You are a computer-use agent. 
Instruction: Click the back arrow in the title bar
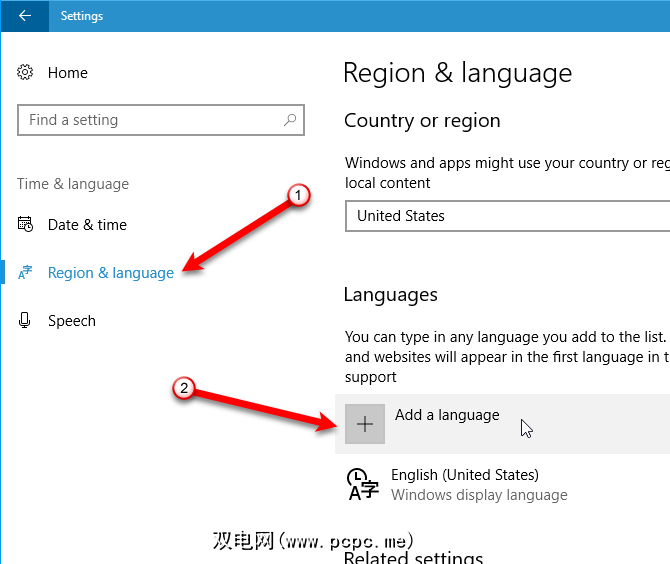(25, 16)
